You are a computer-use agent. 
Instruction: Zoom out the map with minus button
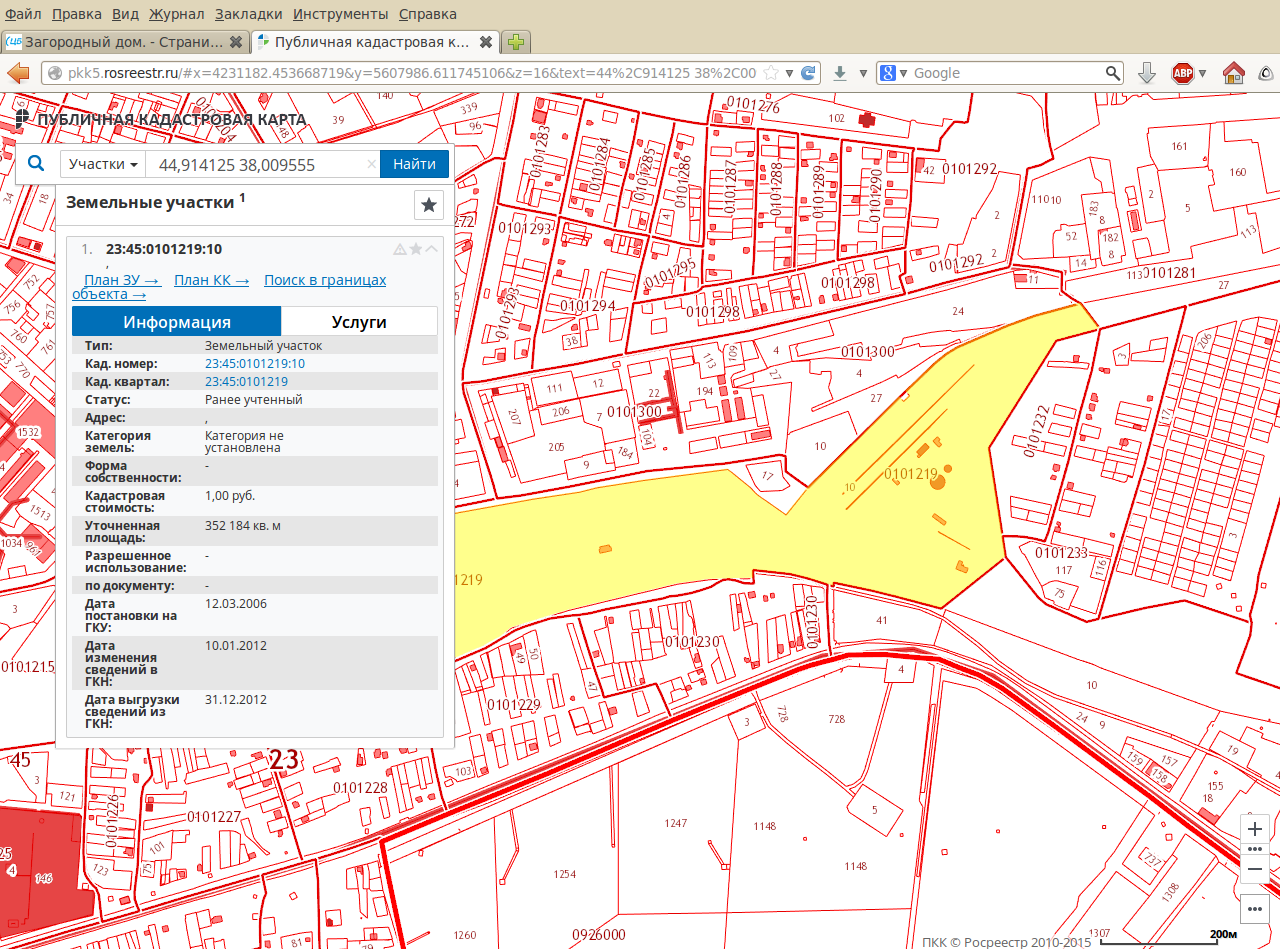(1255, 869)
